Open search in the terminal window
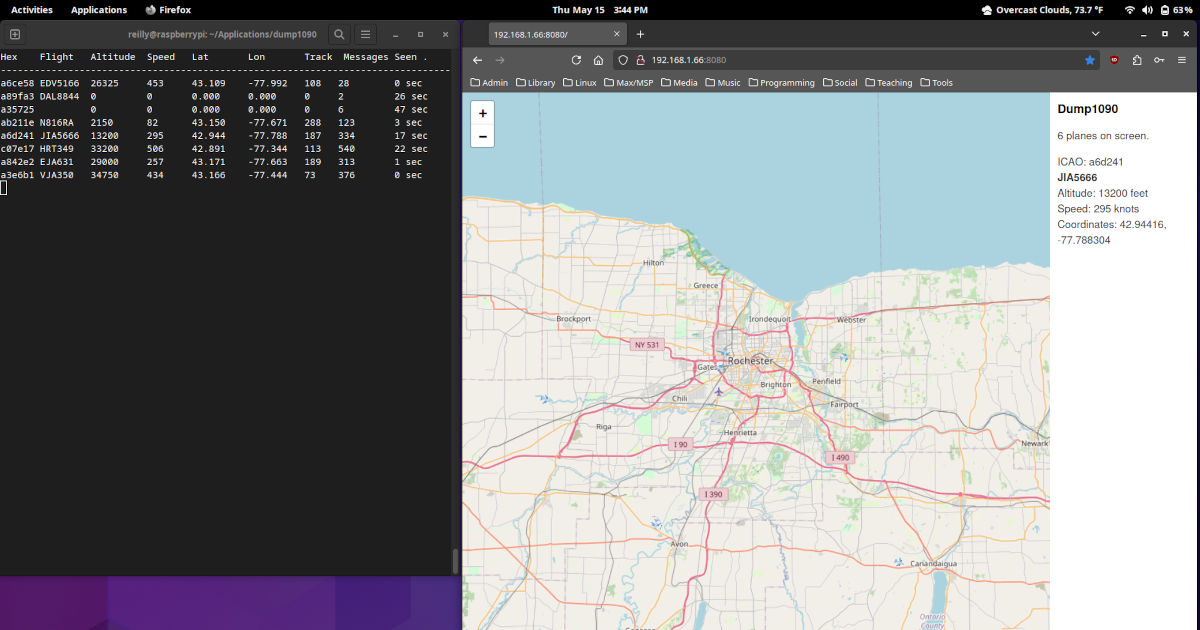Screen dimensions: 1200x630 click(x=339, y=33)
